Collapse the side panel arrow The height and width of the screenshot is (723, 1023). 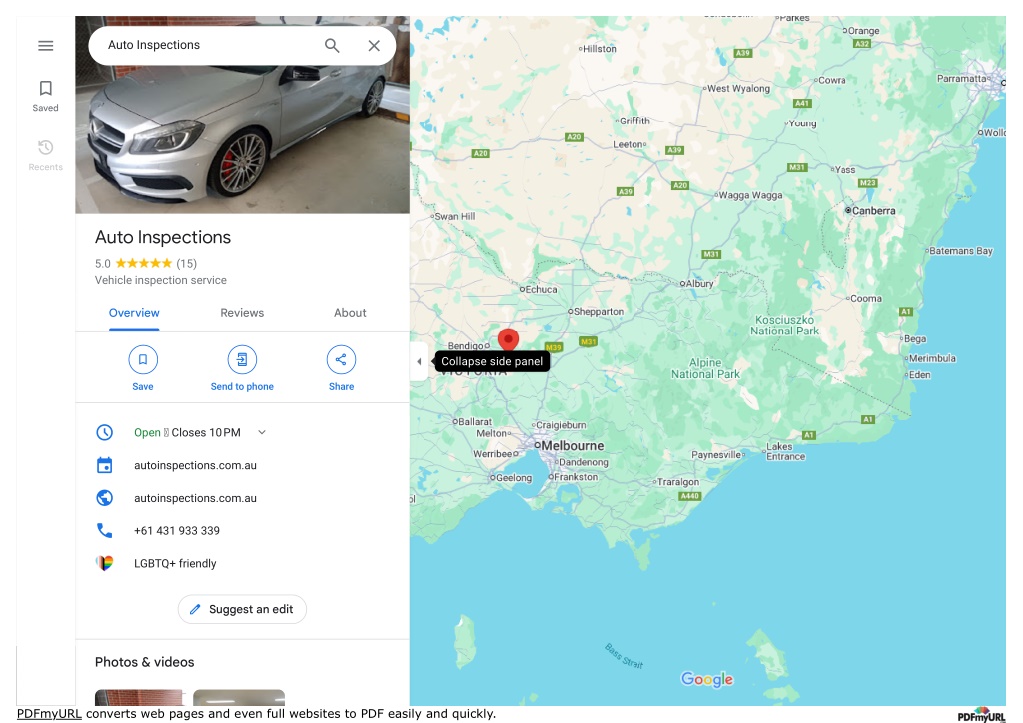click(419, 362)
